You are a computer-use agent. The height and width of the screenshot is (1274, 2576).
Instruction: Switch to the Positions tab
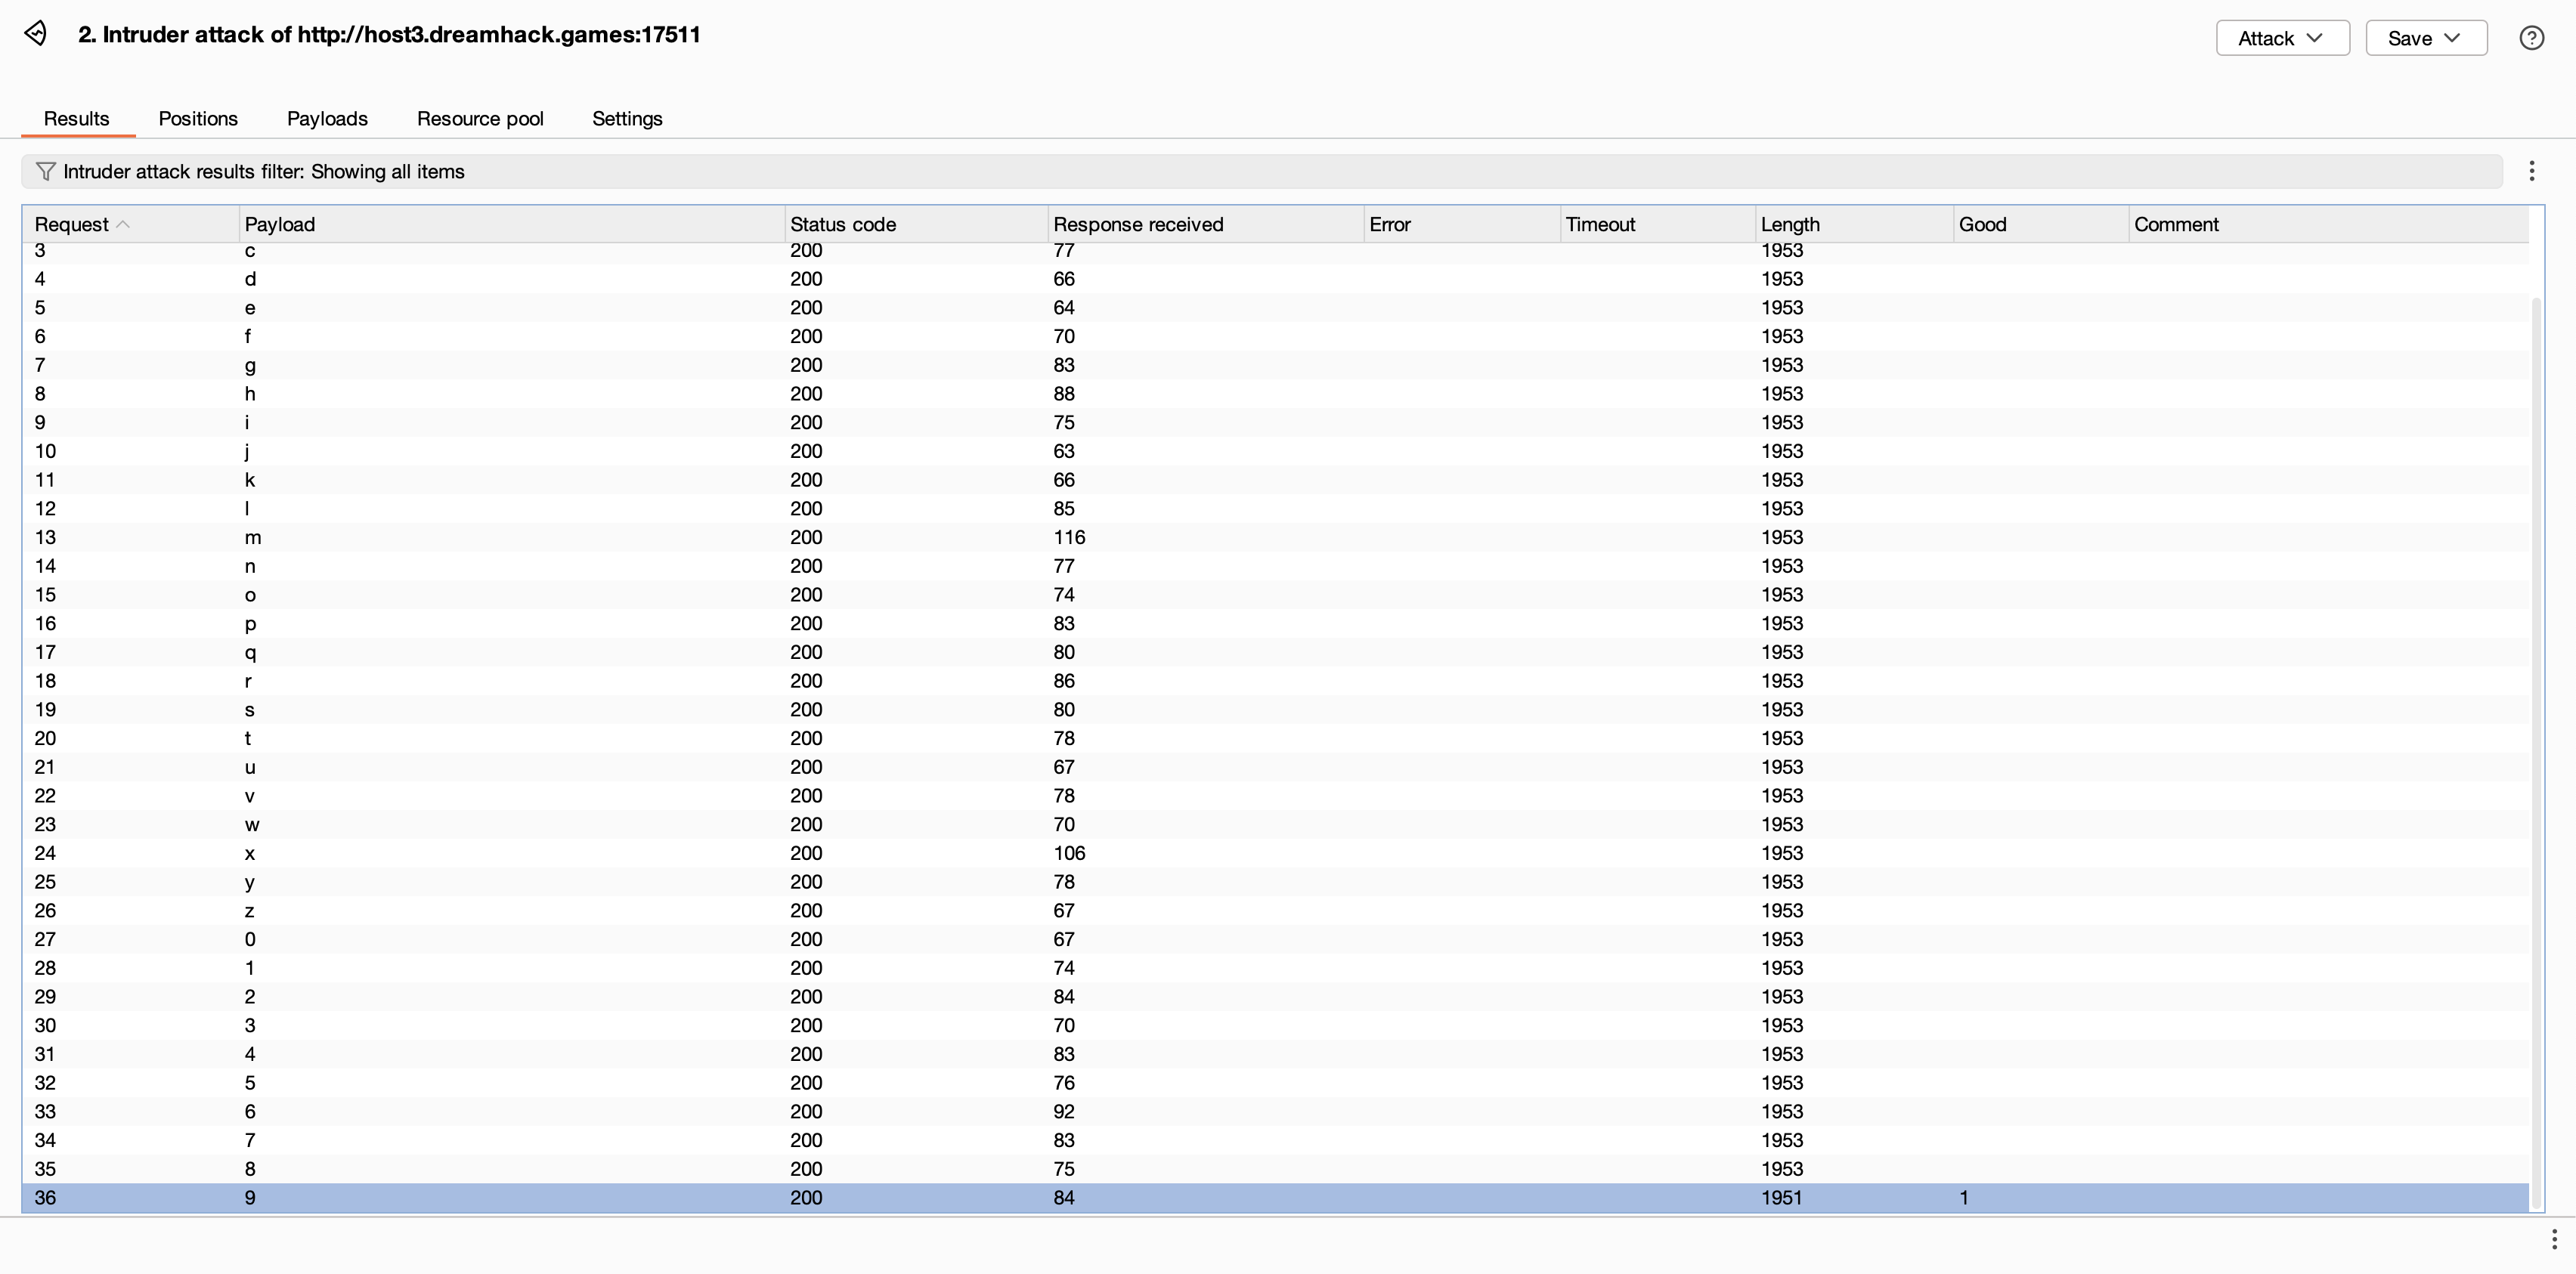point(198,118)
